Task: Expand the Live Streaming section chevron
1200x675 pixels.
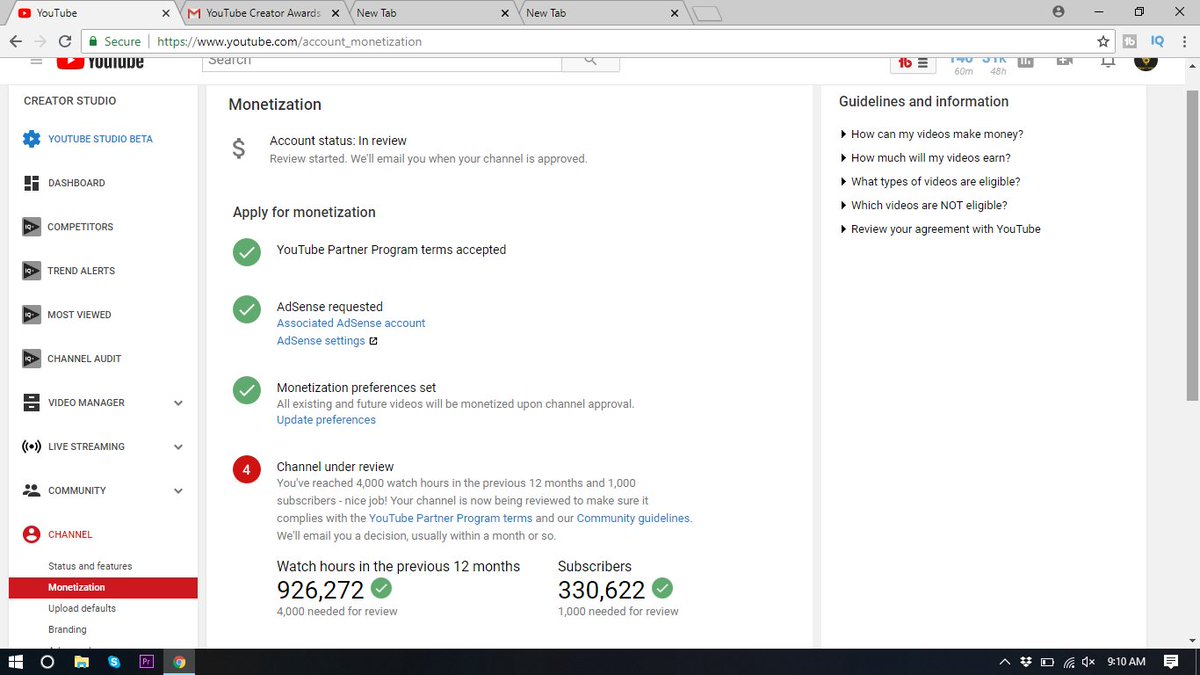Action: point(178,447)
